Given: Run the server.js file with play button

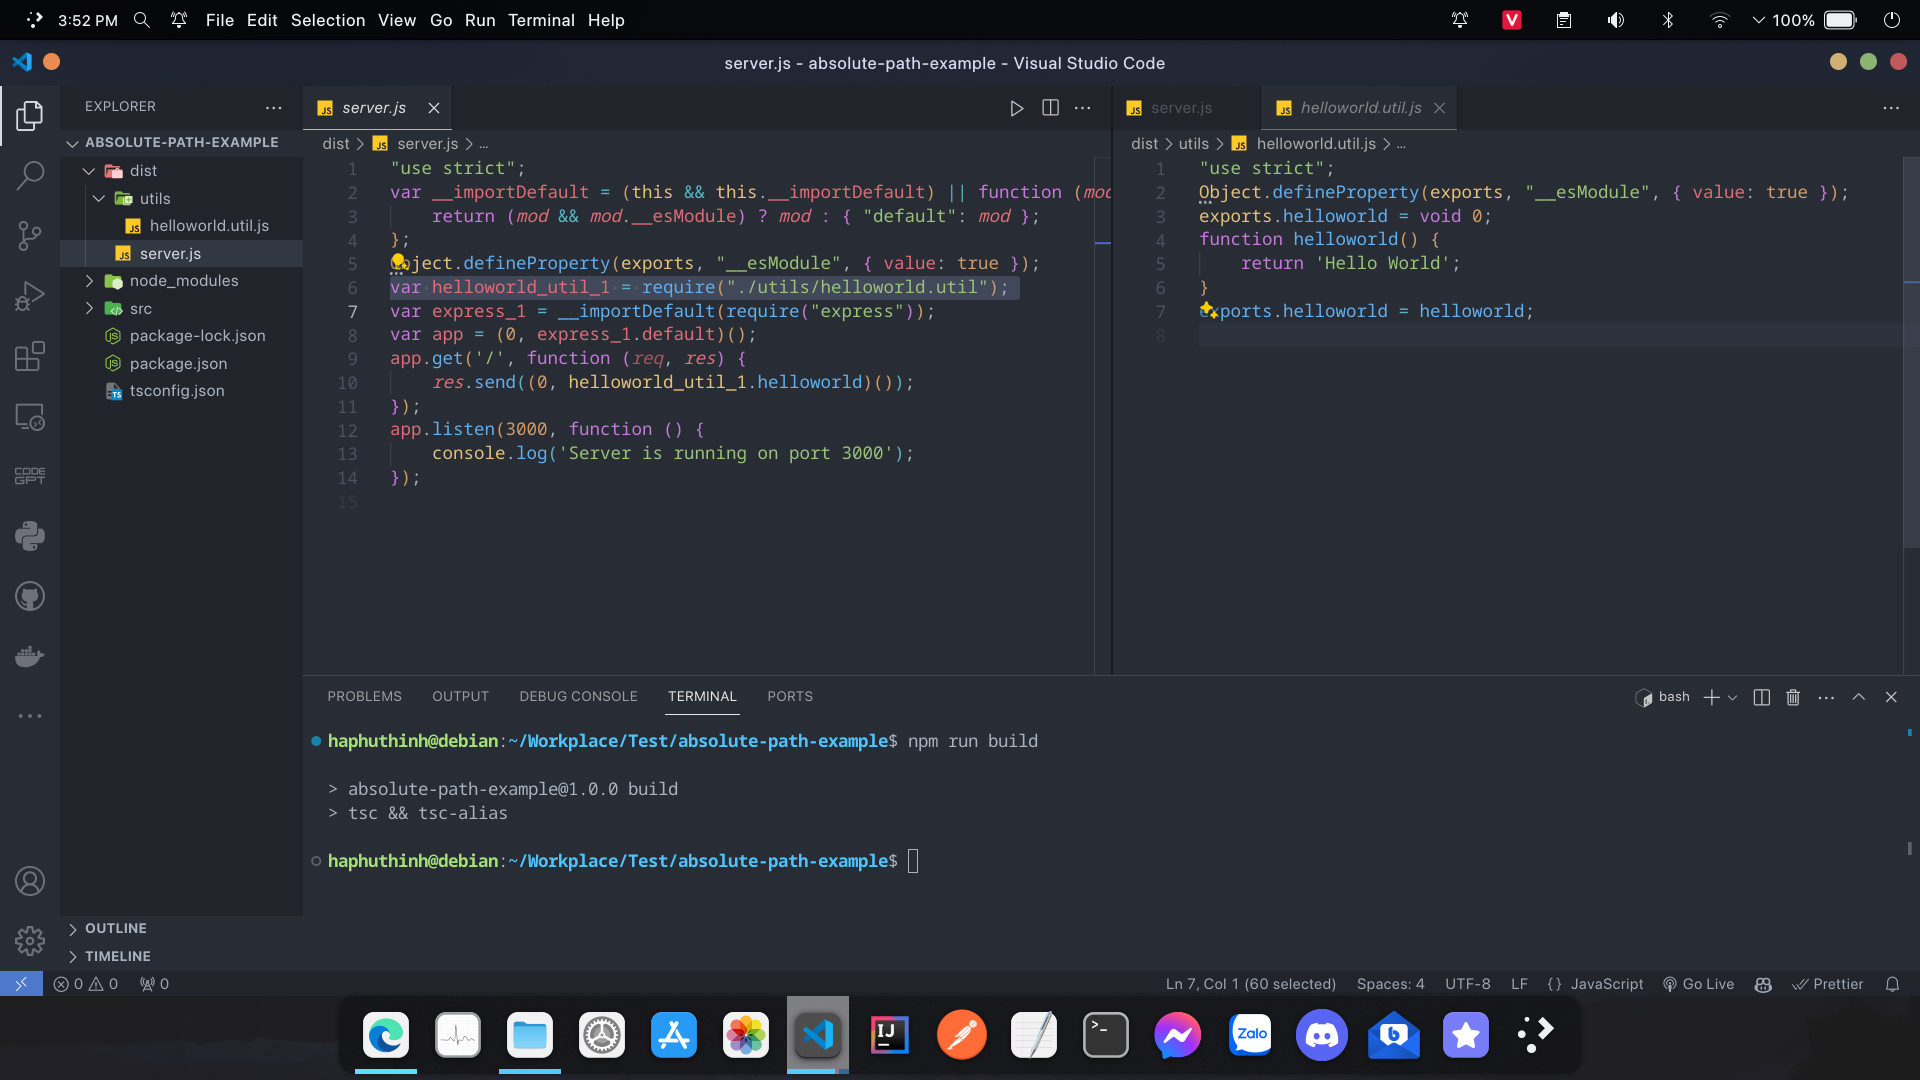Looking at the screenshot, I should (x=1016, y=108).
